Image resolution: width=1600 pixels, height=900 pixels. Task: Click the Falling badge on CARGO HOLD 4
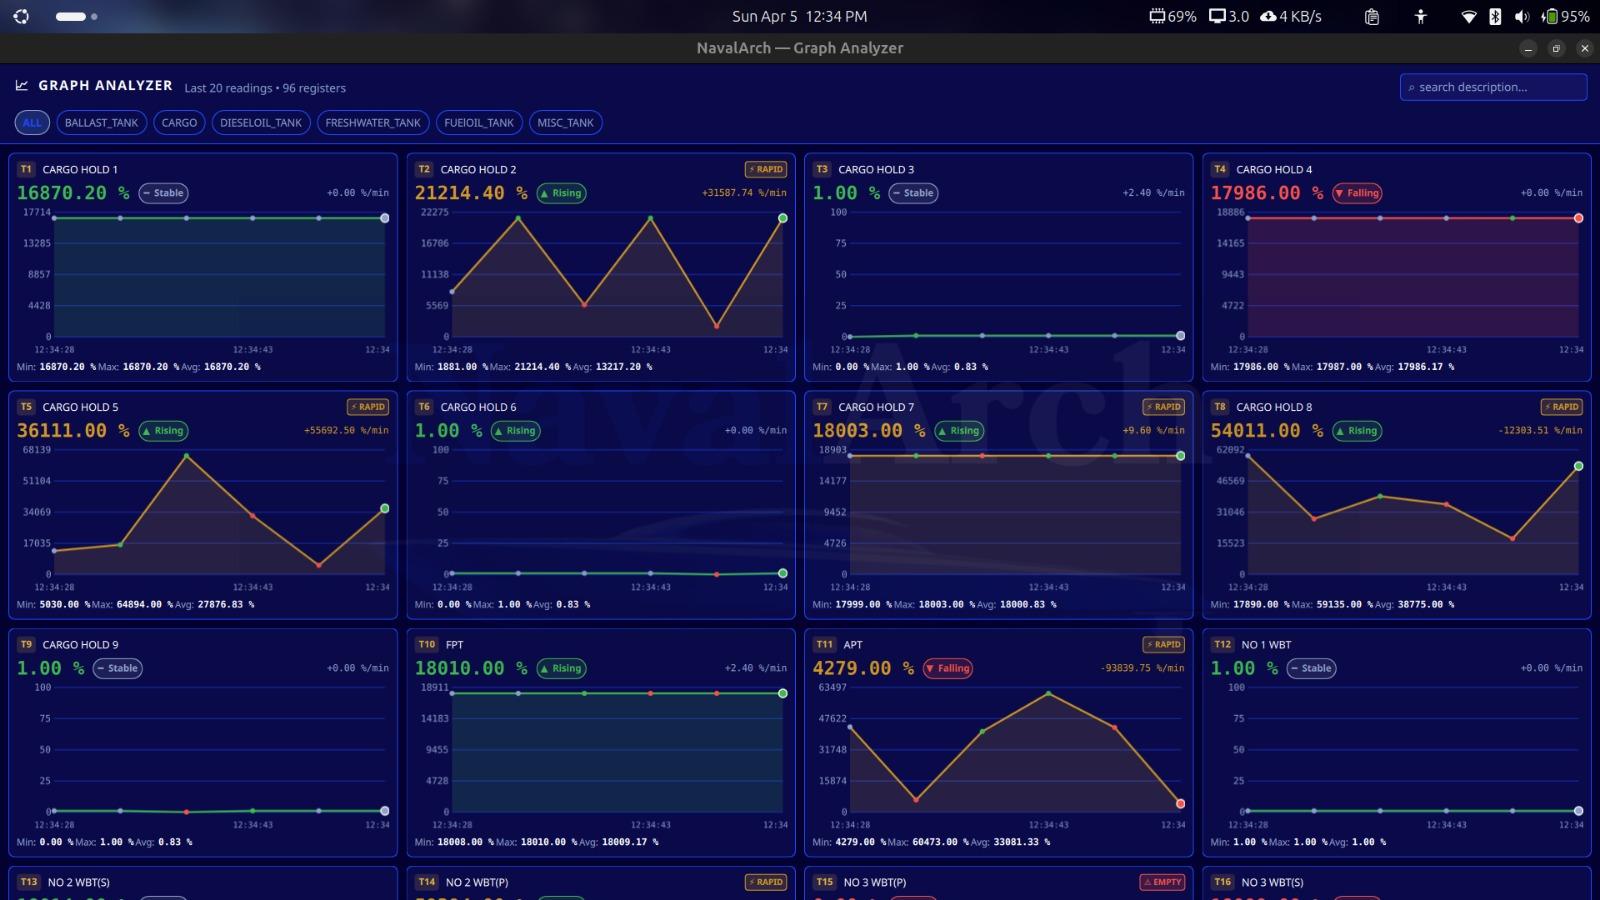1356,193
